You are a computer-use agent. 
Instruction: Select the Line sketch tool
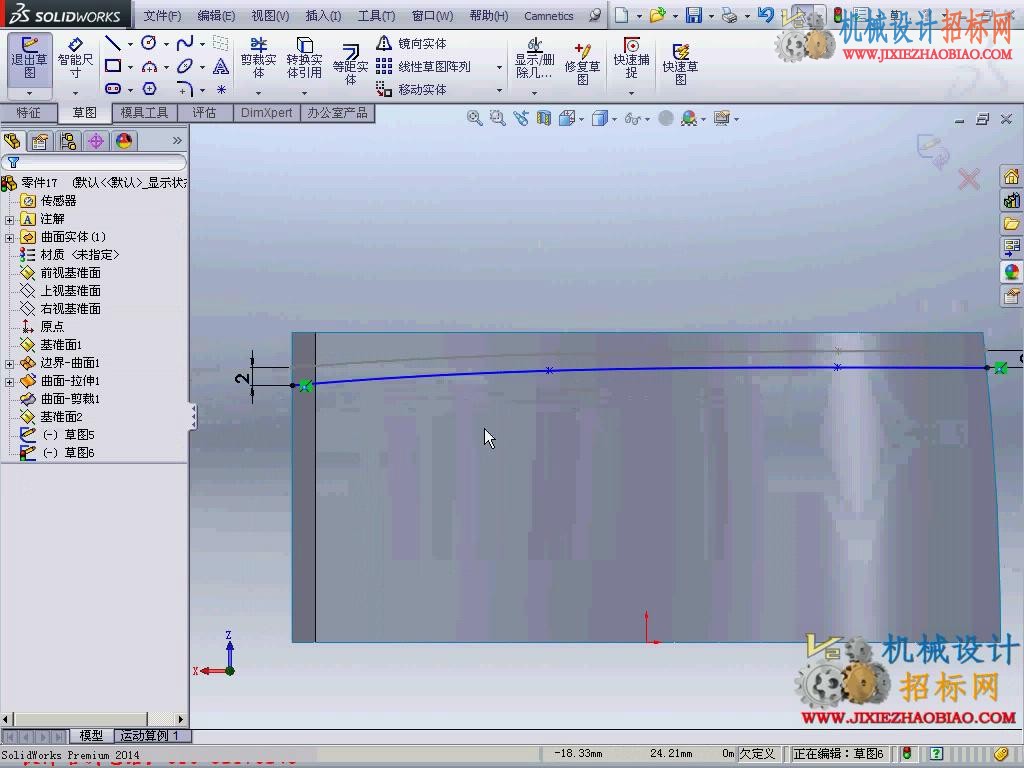pos(113,43)
